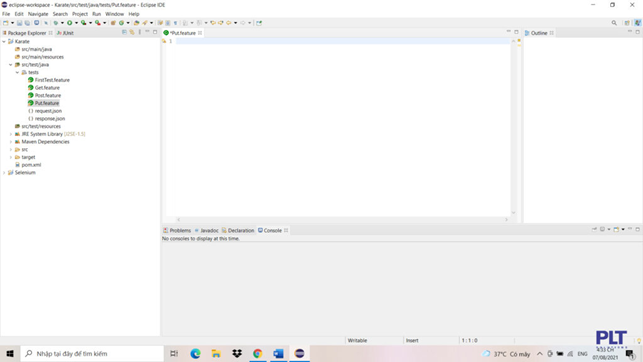Click the editor horizontal scrollbar track
643x362 pixels.
(x=342, y=220)
